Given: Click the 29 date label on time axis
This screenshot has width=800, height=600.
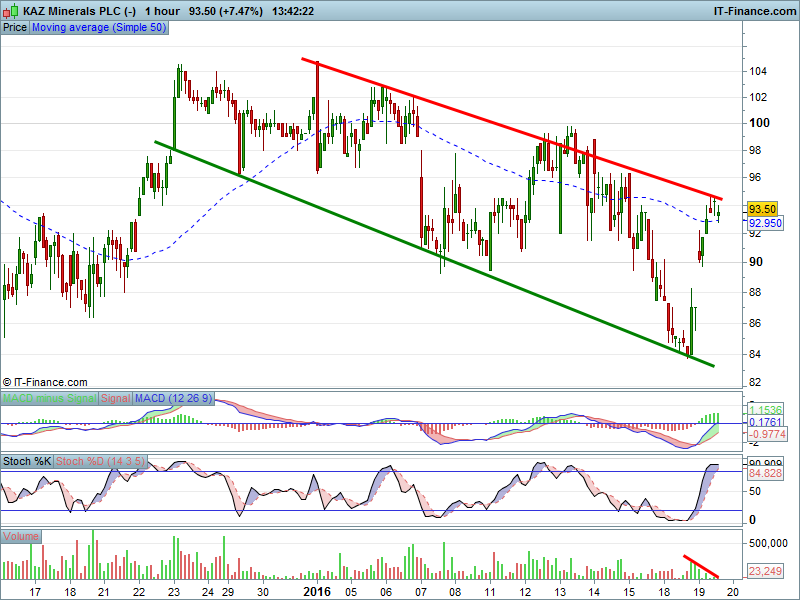Looking at the screenshot, I should click(228, 592).
